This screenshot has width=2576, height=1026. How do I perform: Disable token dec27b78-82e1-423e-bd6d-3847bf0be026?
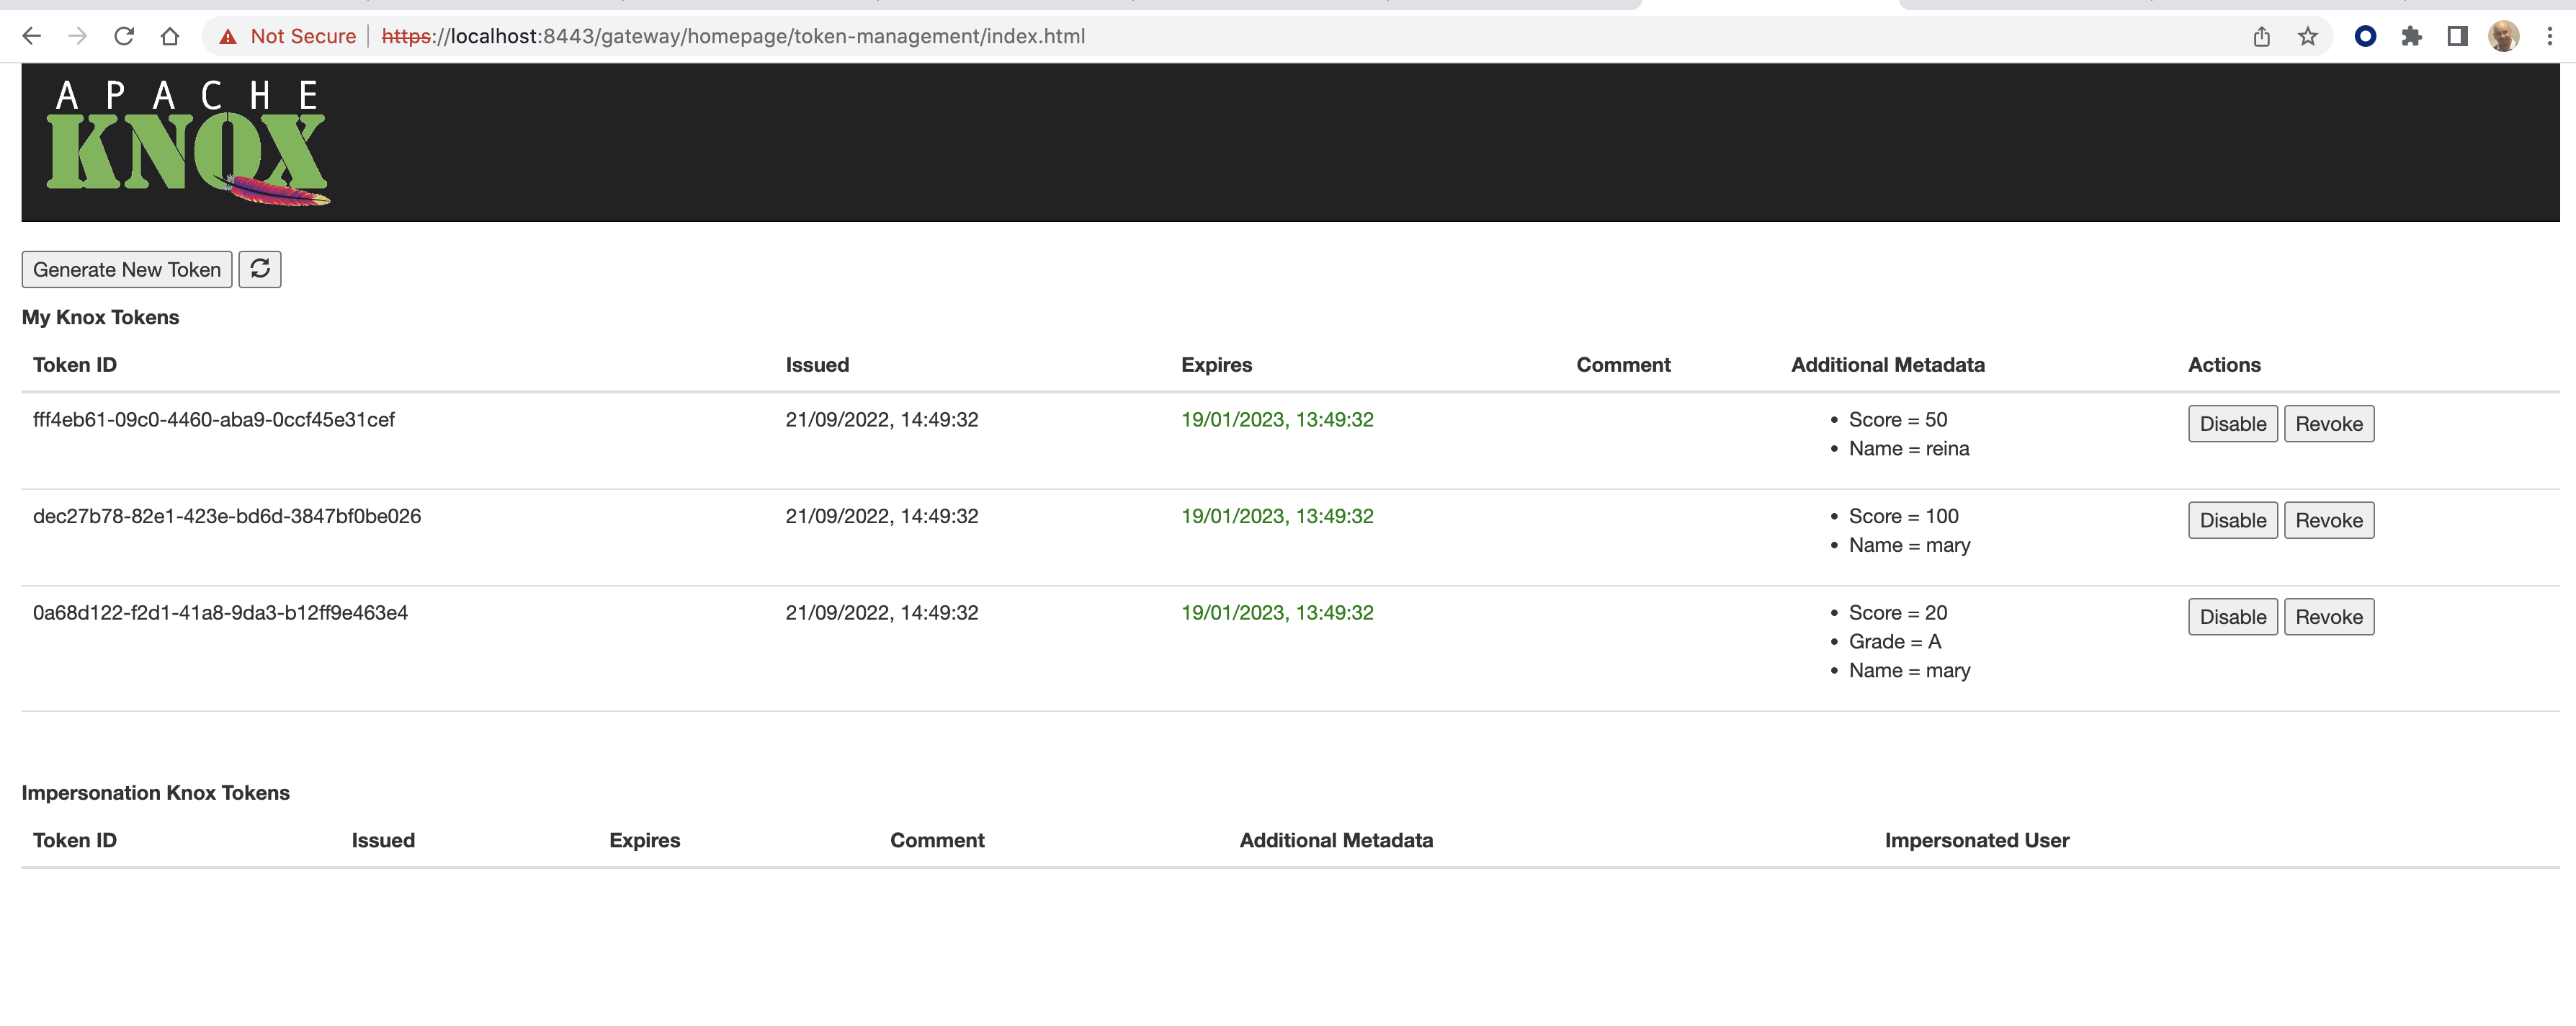pyautogui.click(x=2232, y=521)
